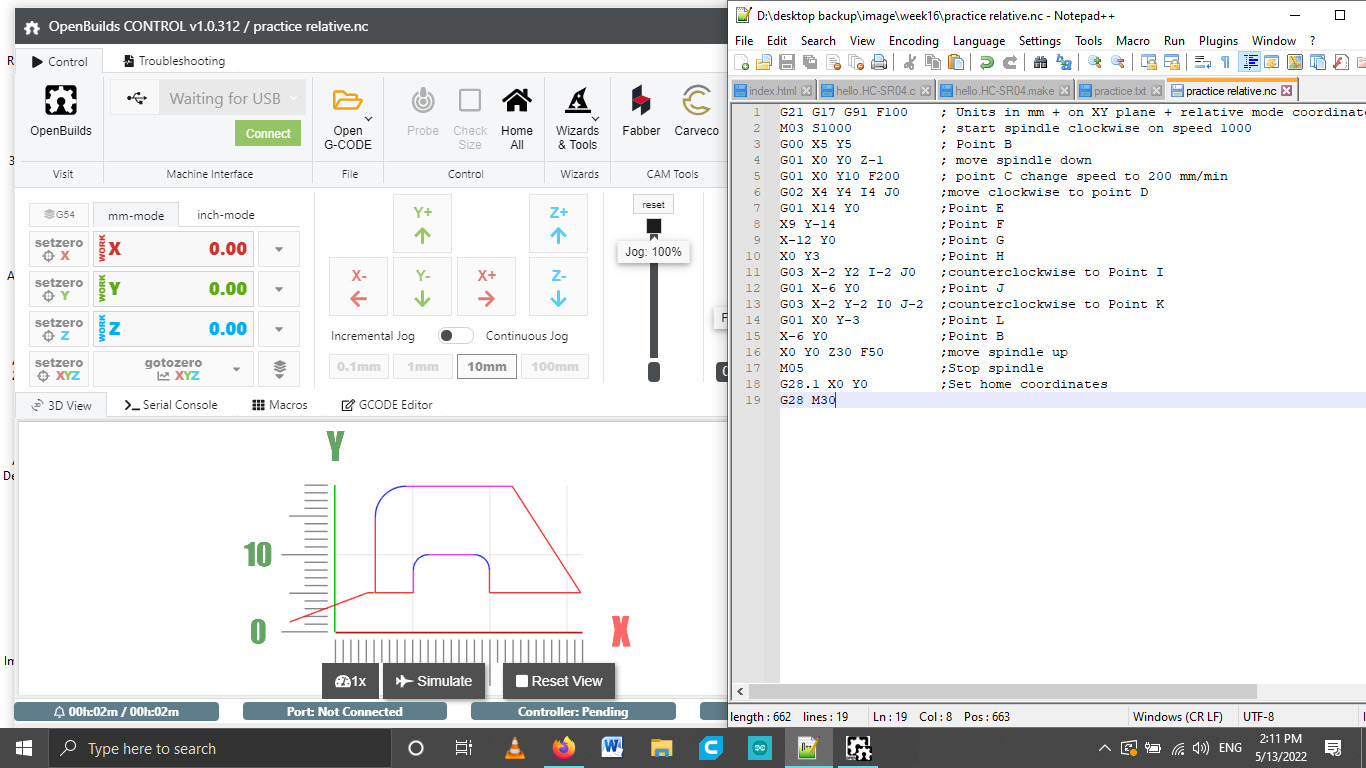The width and height of the screenshot is (1366, 768).
Task: Open simulation speed 1x selector
Action: click(350, 681)
